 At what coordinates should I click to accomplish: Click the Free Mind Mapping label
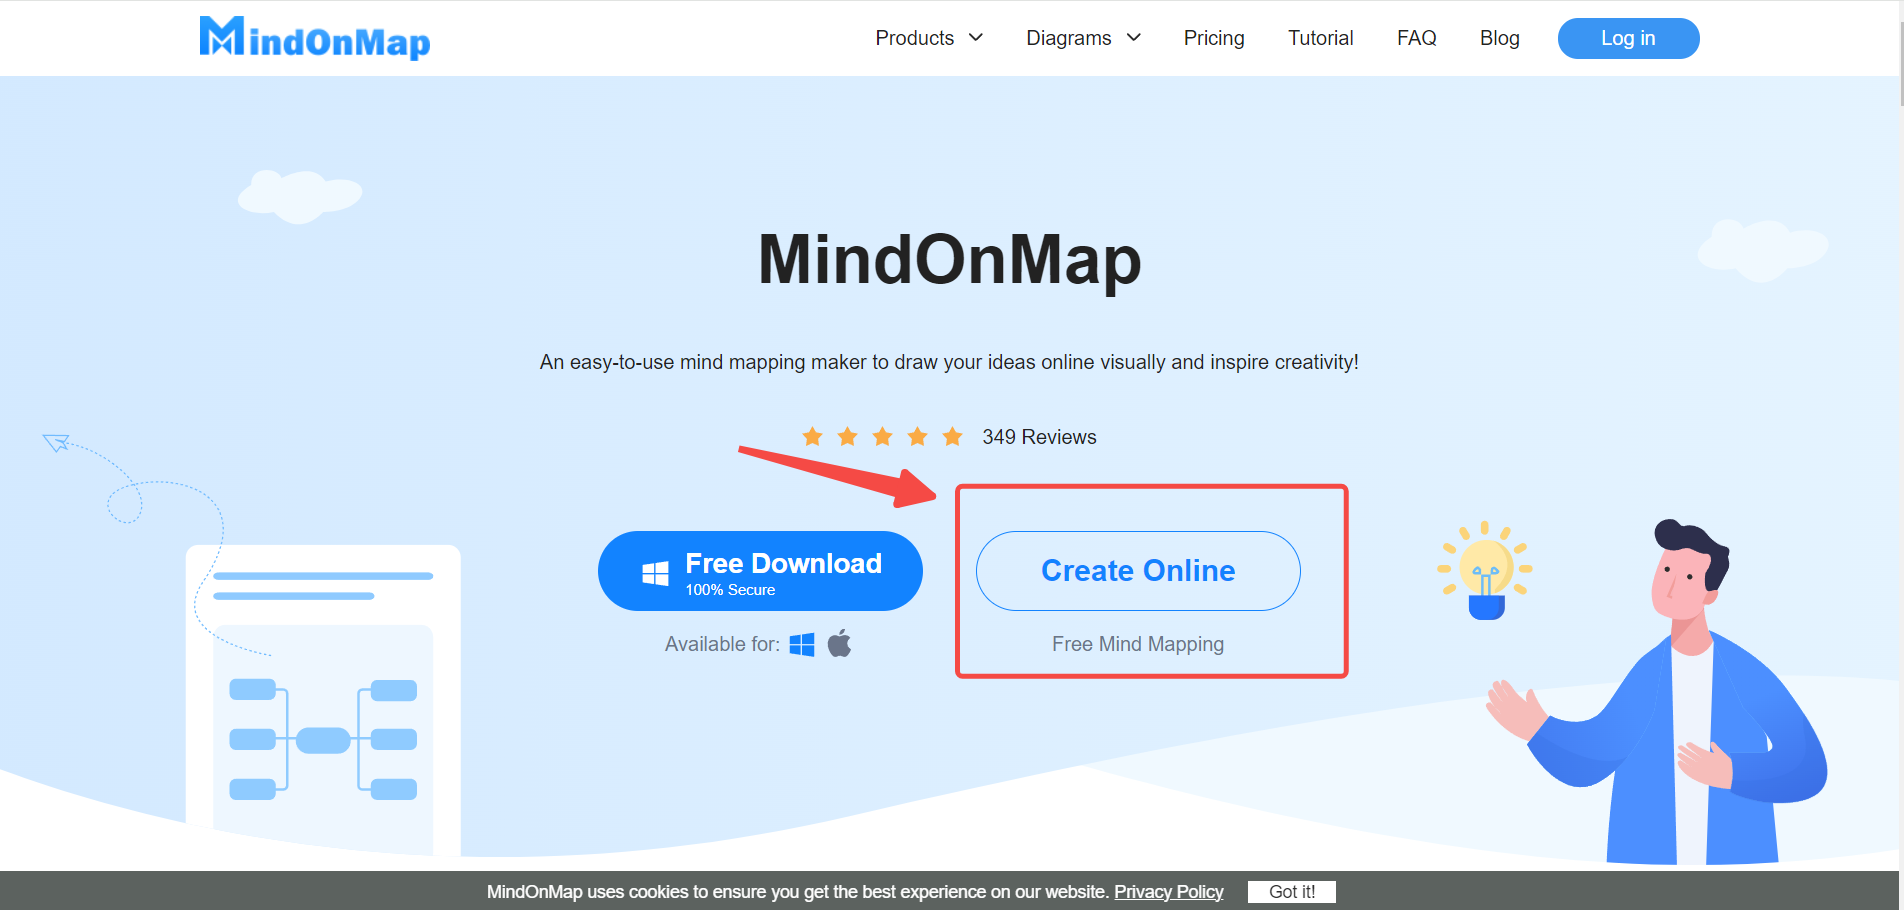point(1138,644)
